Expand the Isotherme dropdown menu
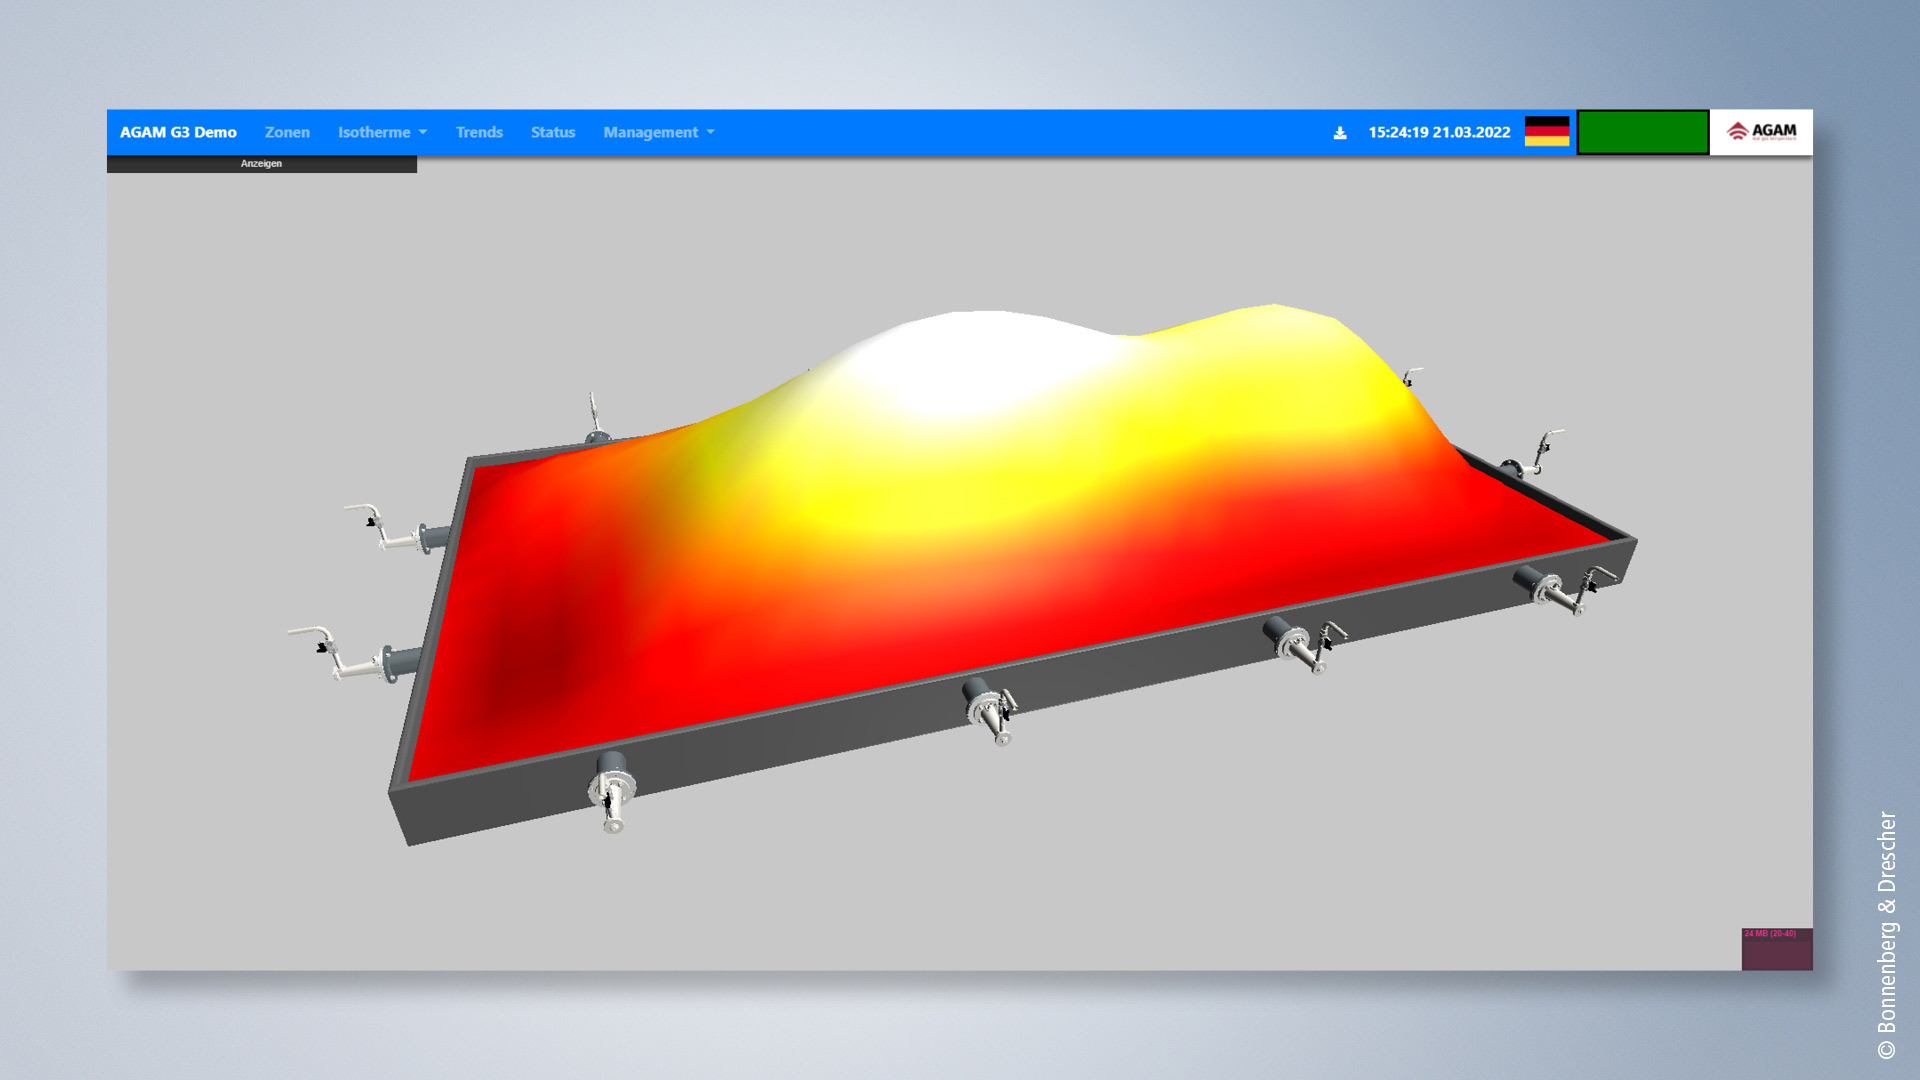Screen dimensions: 1920x1080 pyautogui.click(x=382, y=132)
